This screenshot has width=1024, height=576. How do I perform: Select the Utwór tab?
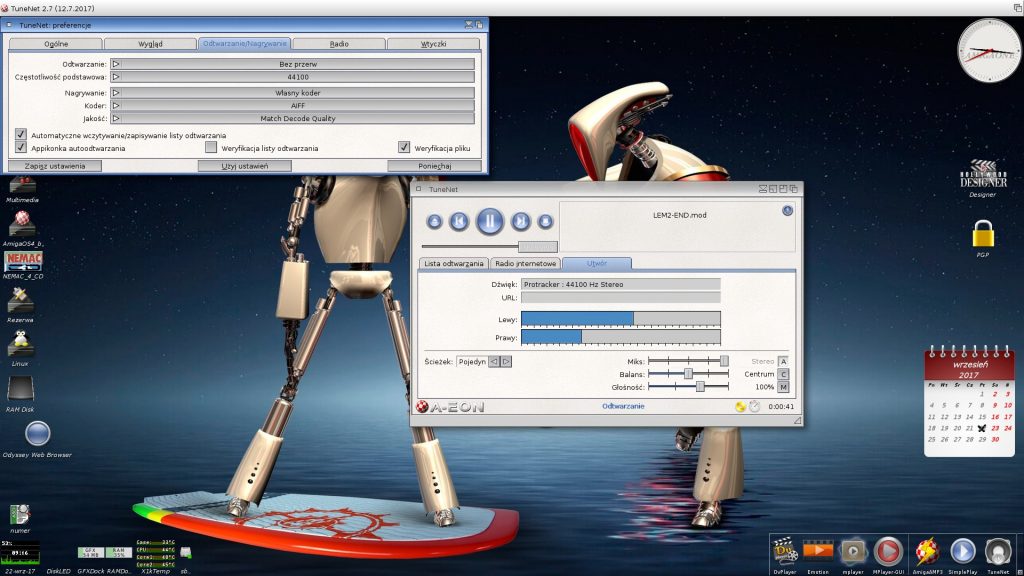click(597, 263)
